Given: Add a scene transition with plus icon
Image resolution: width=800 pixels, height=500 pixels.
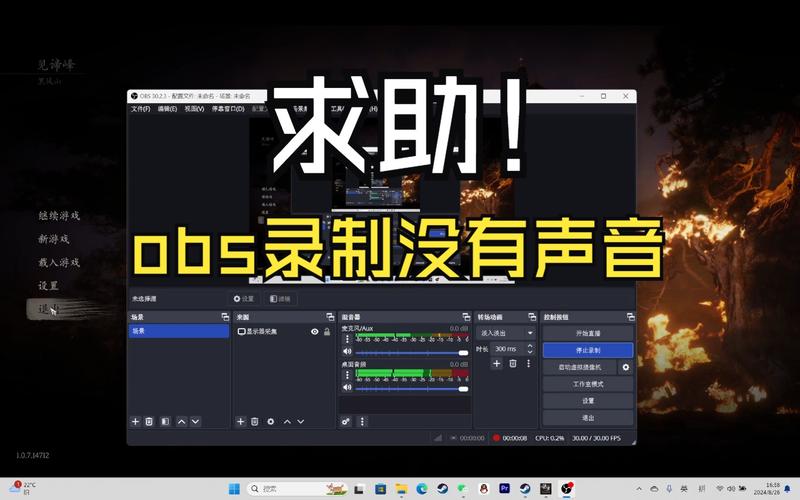Looking at the screenshot, I should (497, 363).
